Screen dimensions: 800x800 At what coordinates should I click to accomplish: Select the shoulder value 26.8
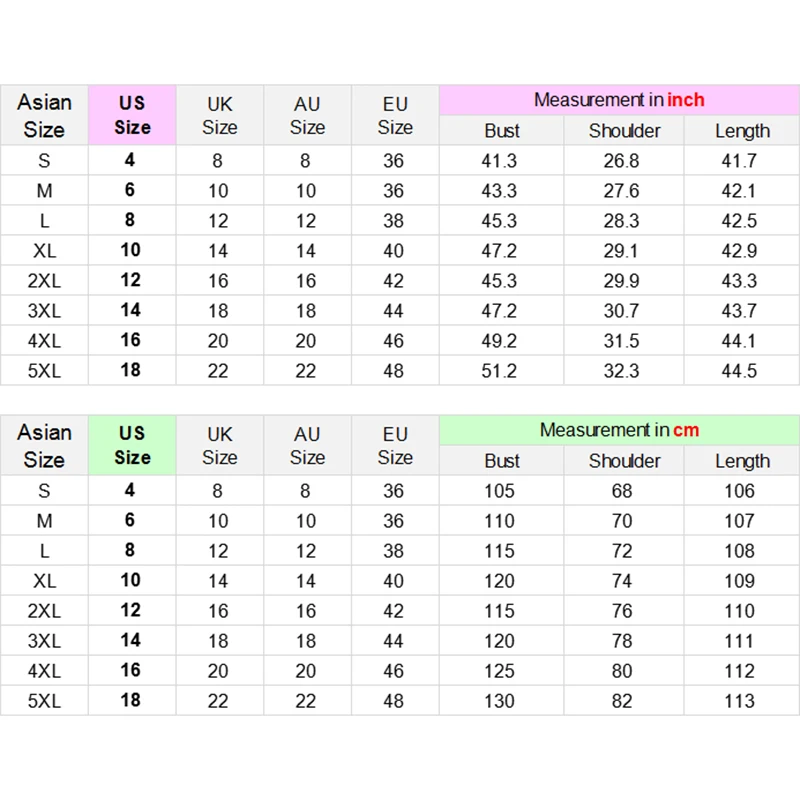621,161
